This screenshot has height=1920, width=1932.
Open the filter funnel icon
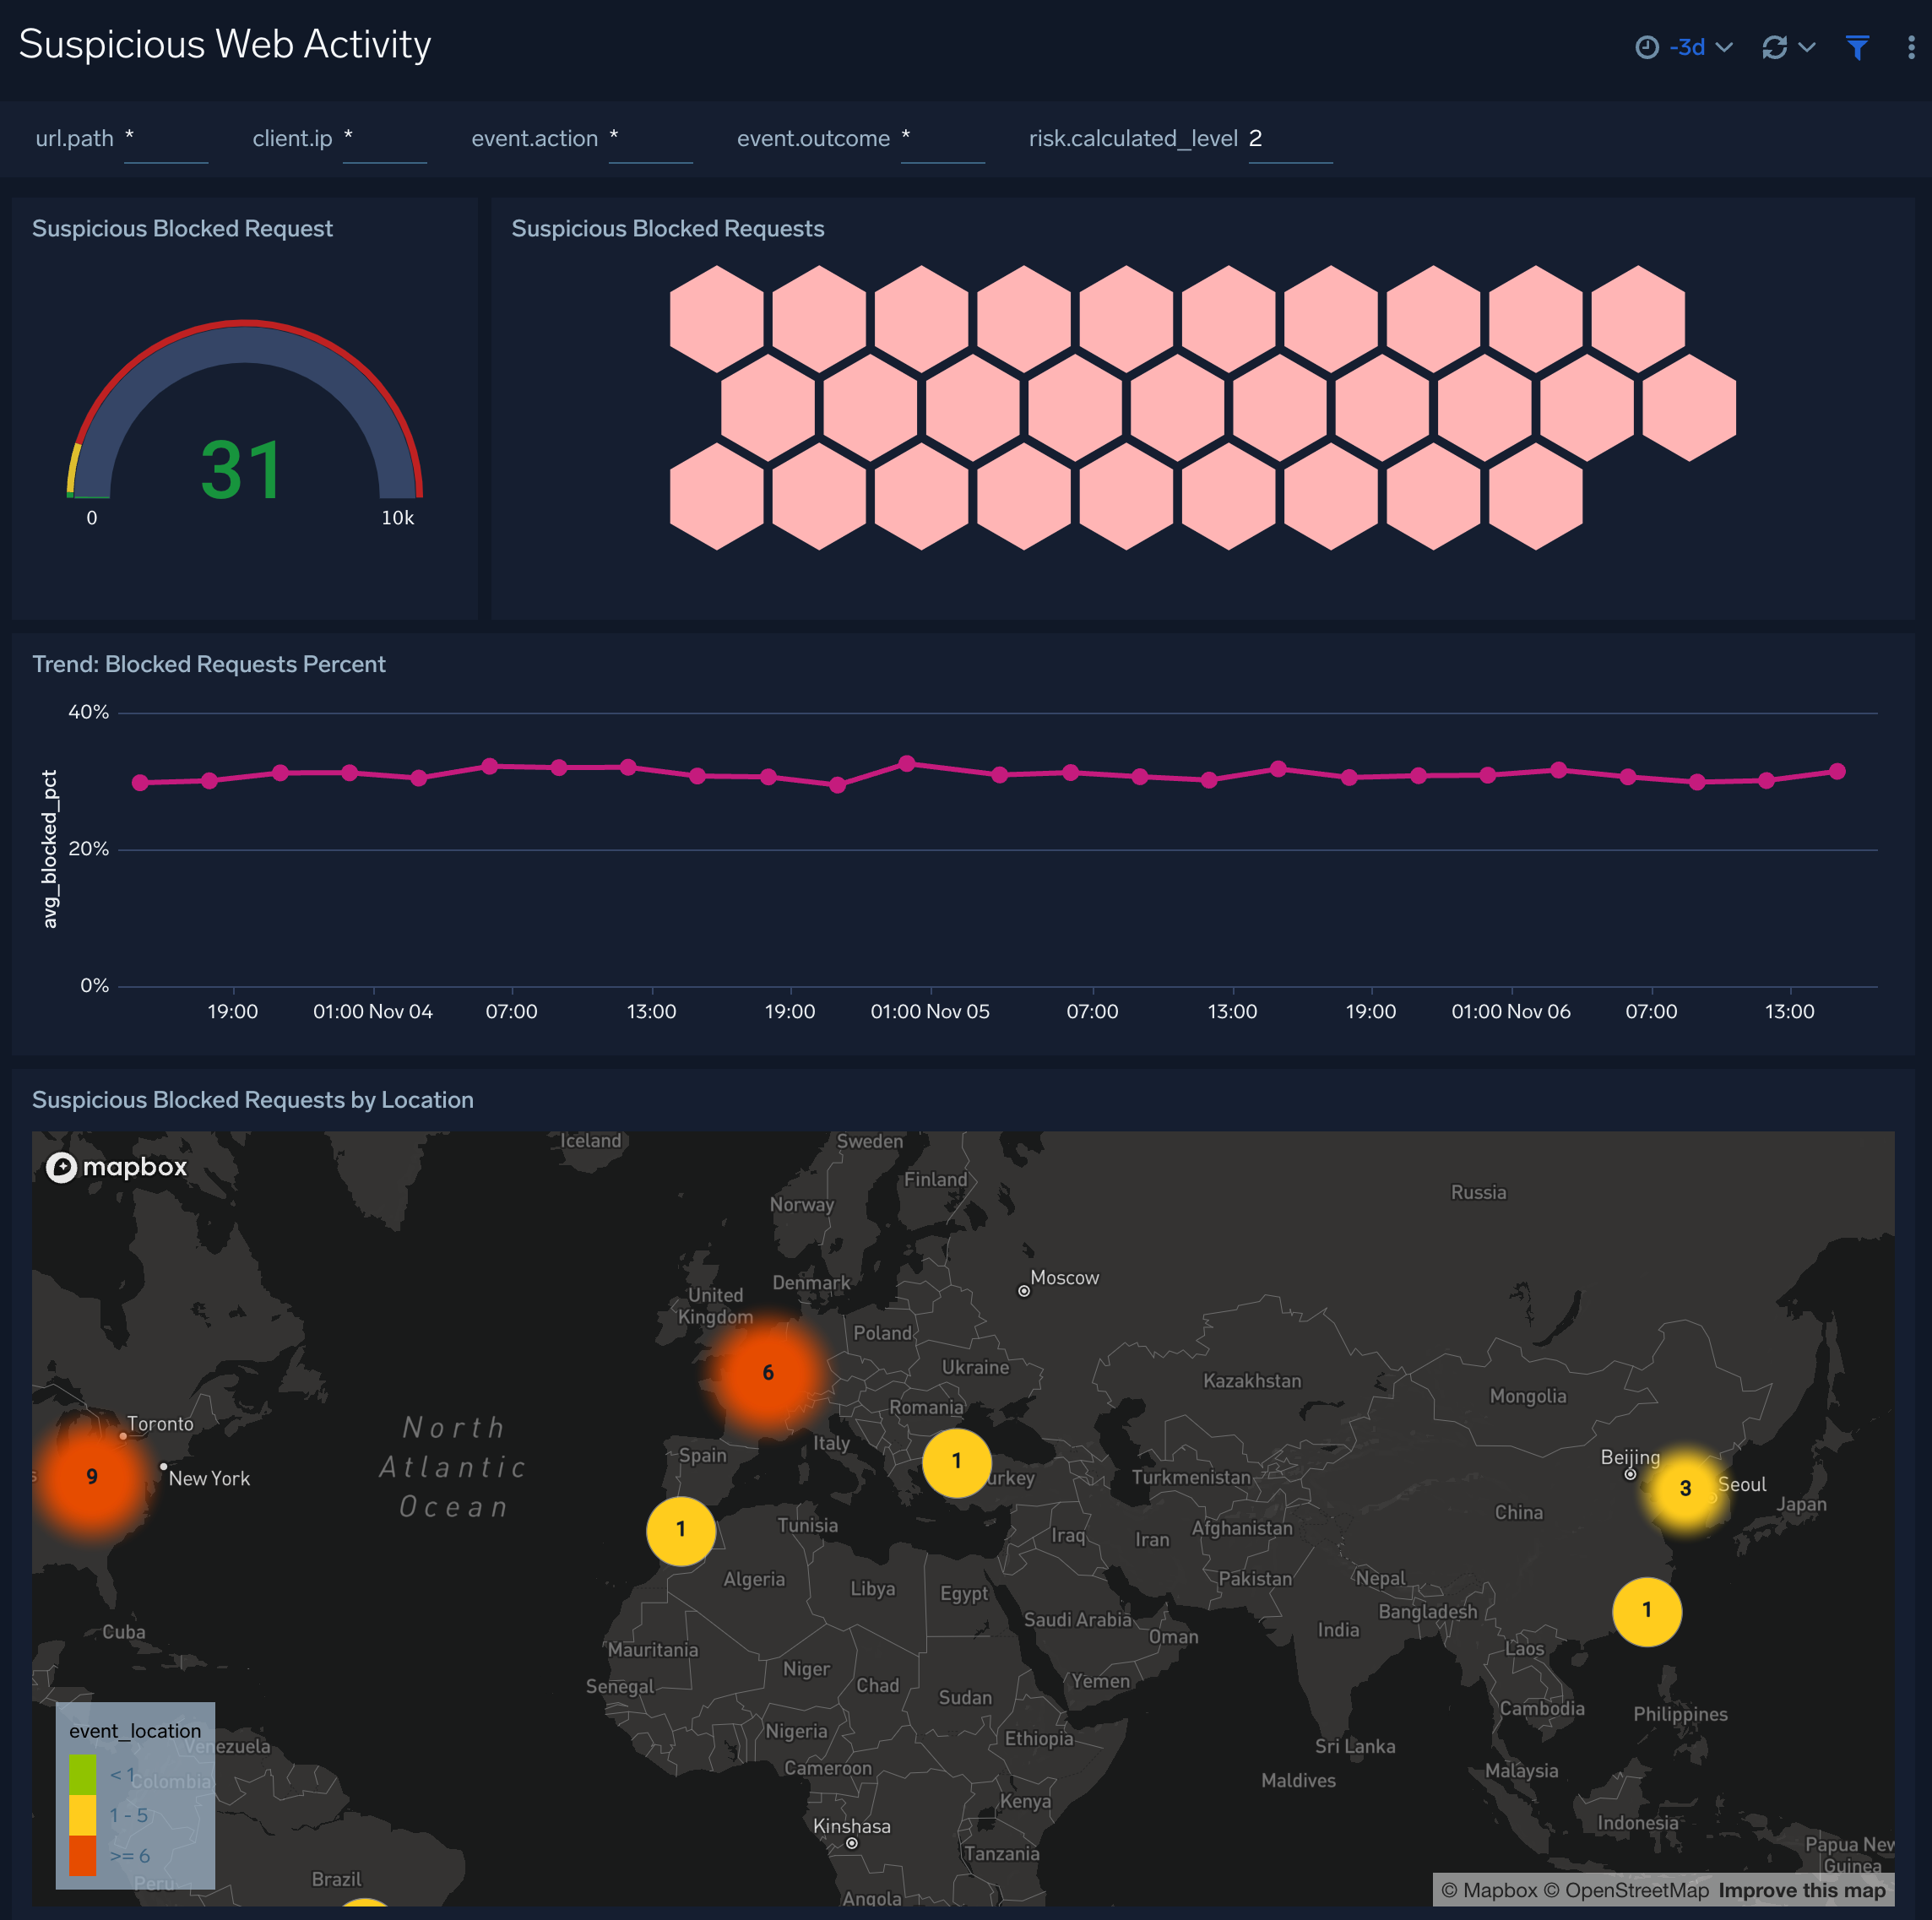tap(1858, 46)
